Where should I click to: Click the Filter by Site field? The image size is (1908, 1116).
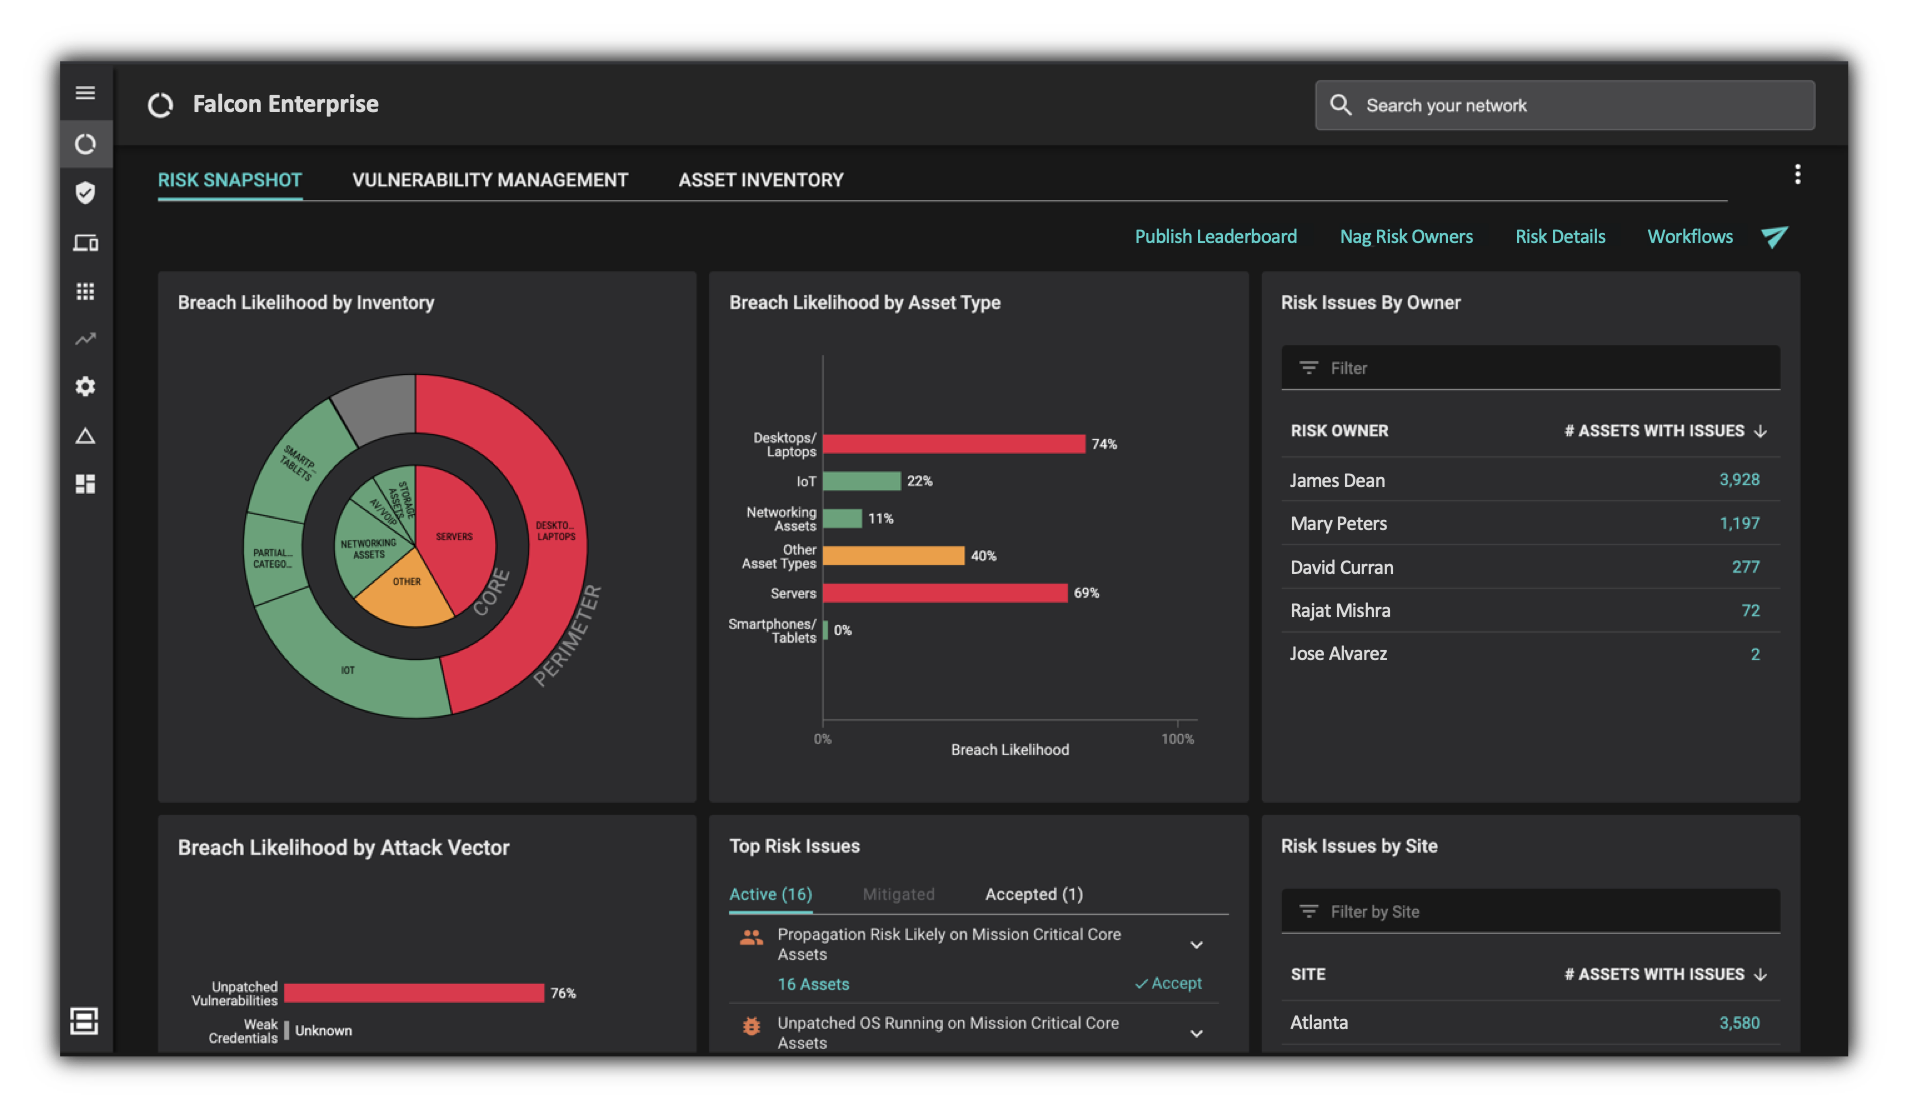click(1530, 912)
